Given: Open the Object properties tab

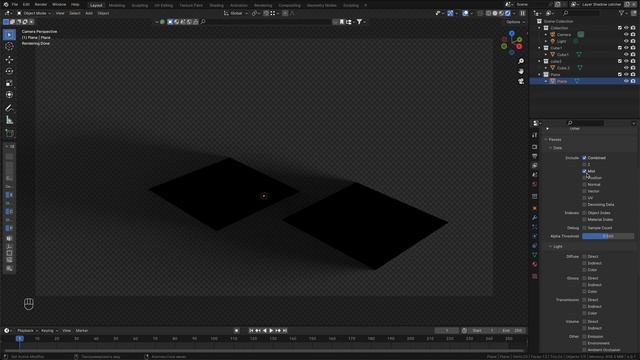Looking at the screenshot, I should point(535,208).
